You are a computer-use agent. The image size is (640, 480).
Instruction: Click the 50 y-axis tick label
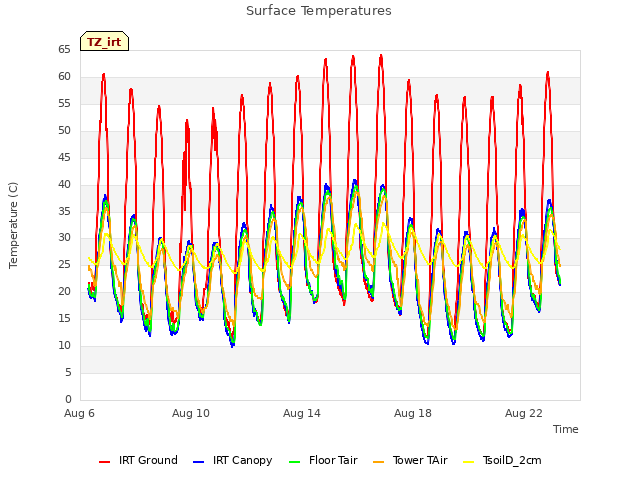[x=64, y=130]
